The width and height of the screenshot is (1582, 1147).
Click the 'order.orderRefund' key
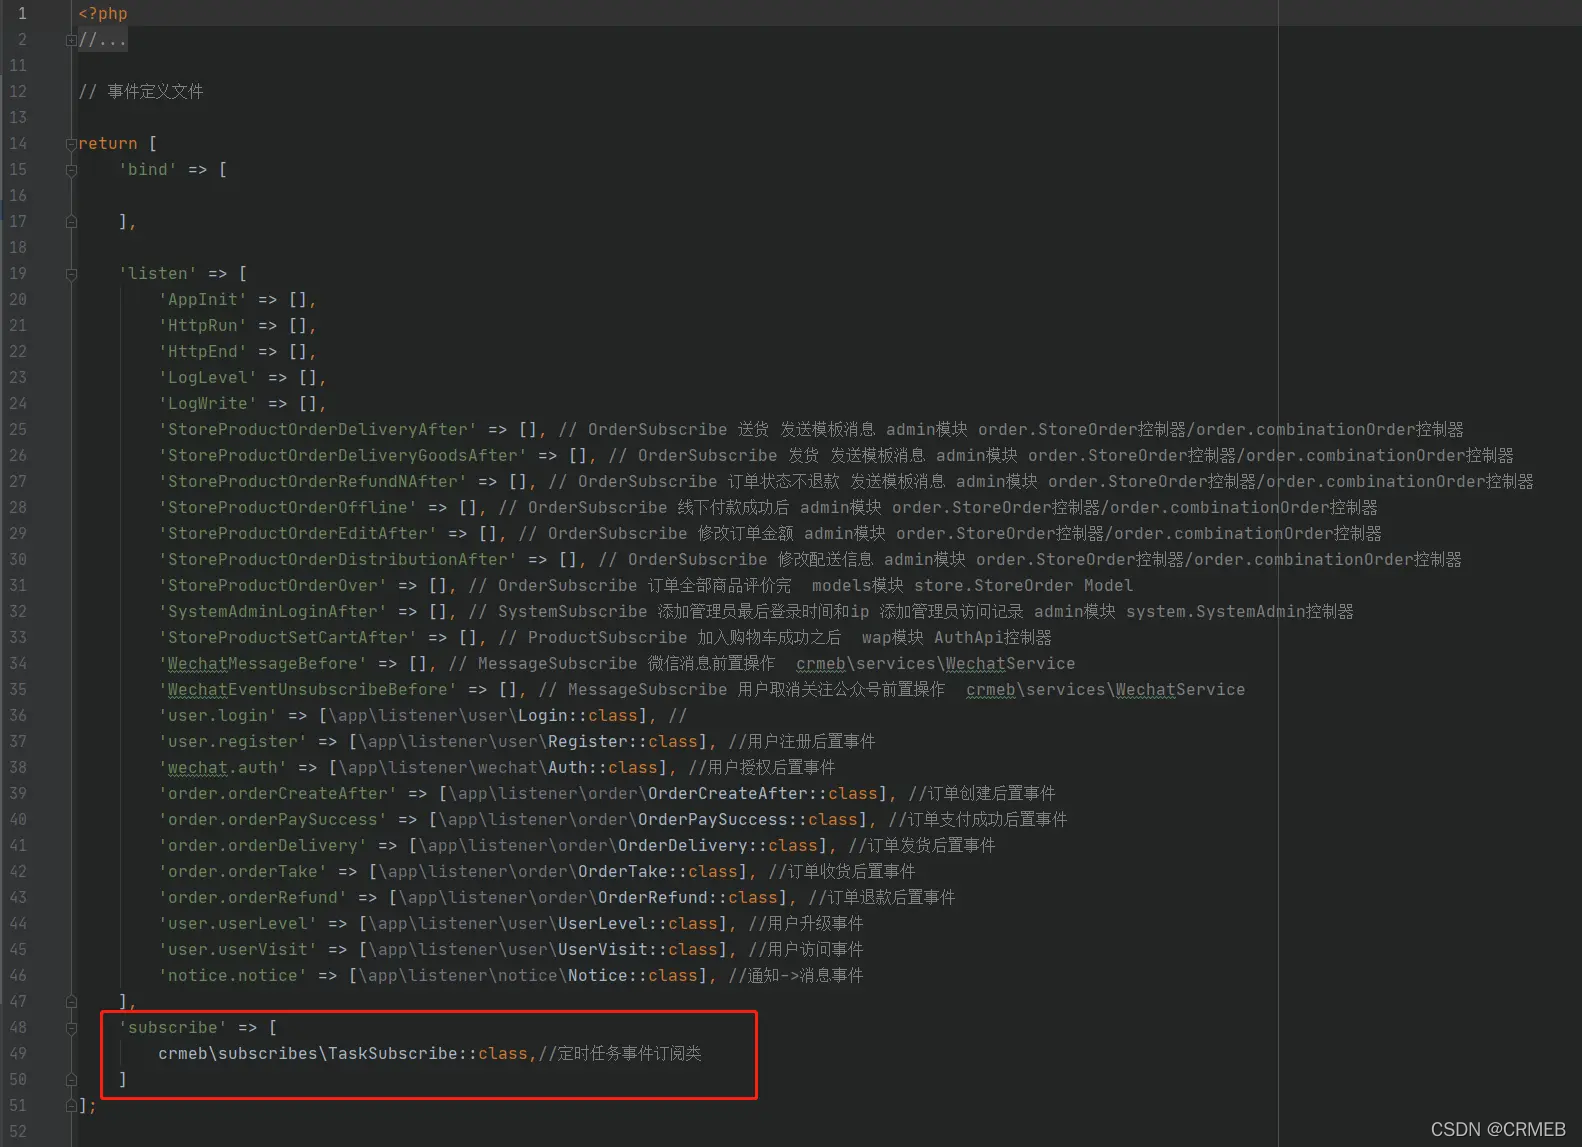click(x=253, y=898)
